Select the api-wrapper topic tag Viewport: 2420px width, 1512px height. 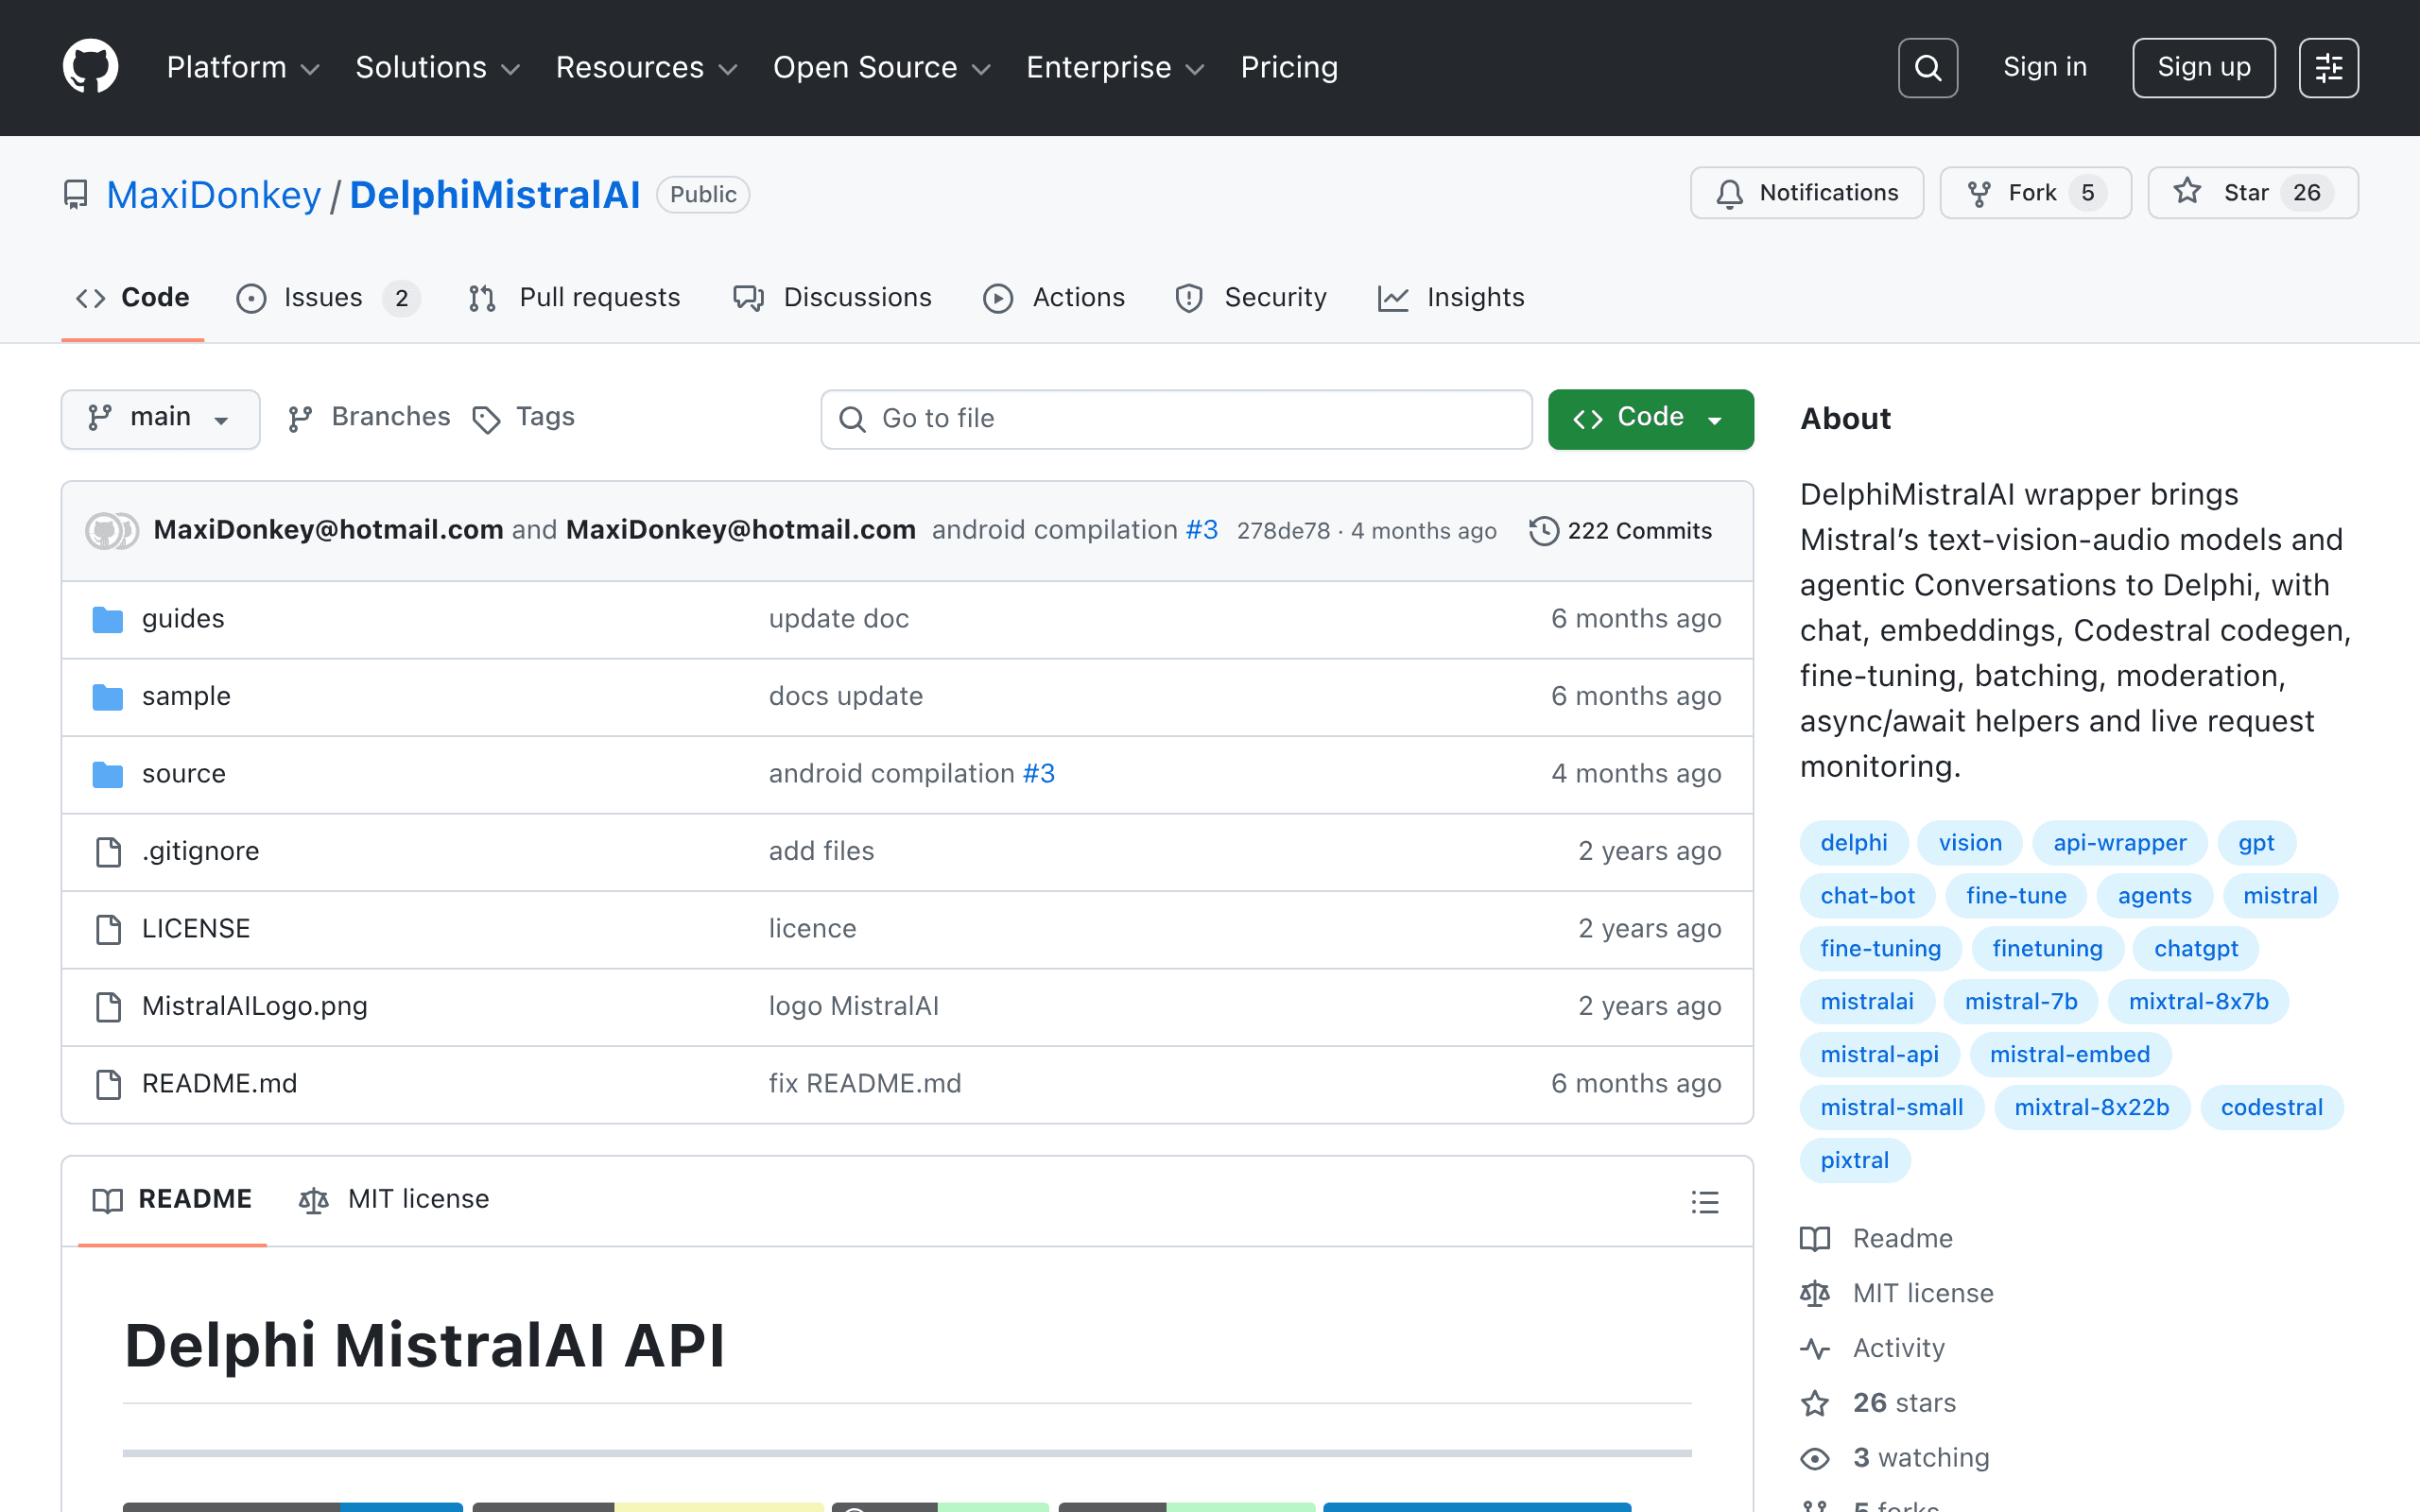(2120, 843)
